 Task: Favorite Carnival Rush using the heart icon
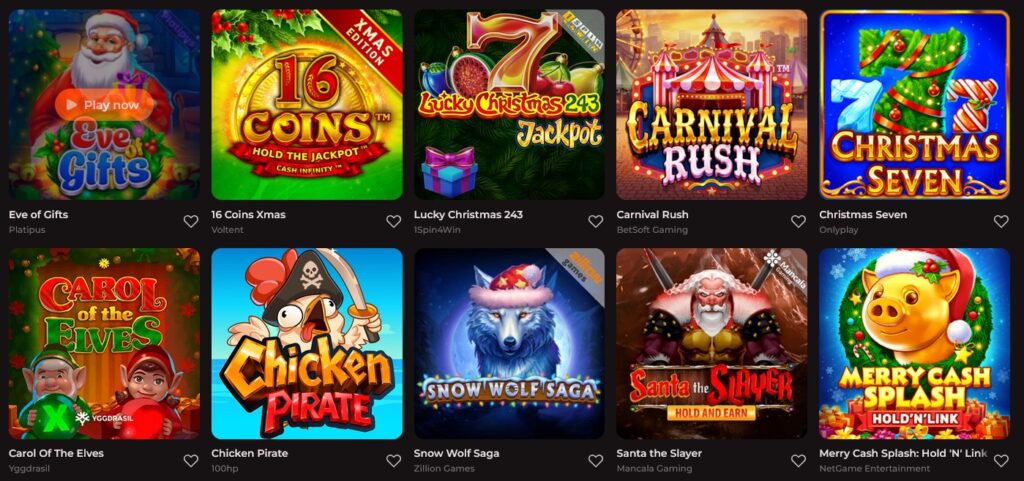798,221
